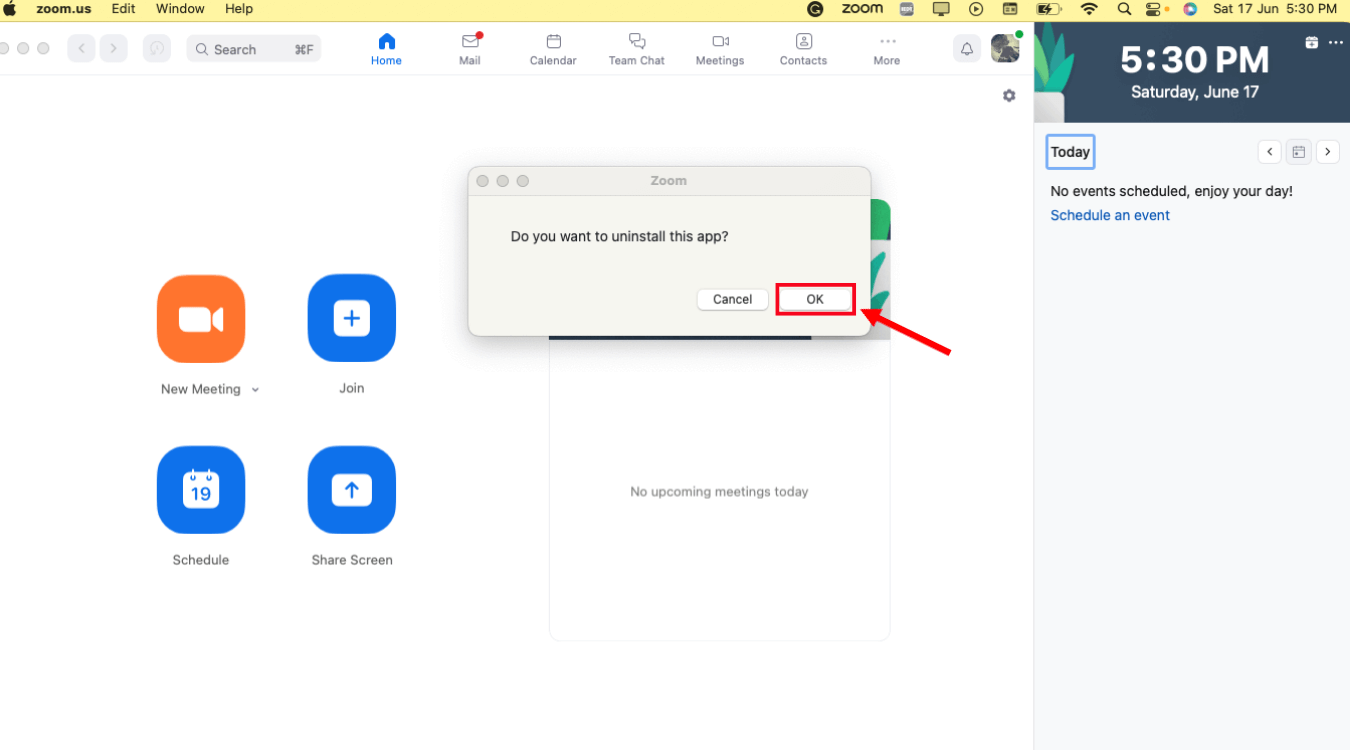The image size is (1350, 750).
Task: Click the window layout menu bar icon
Action: pos(1010,9)
